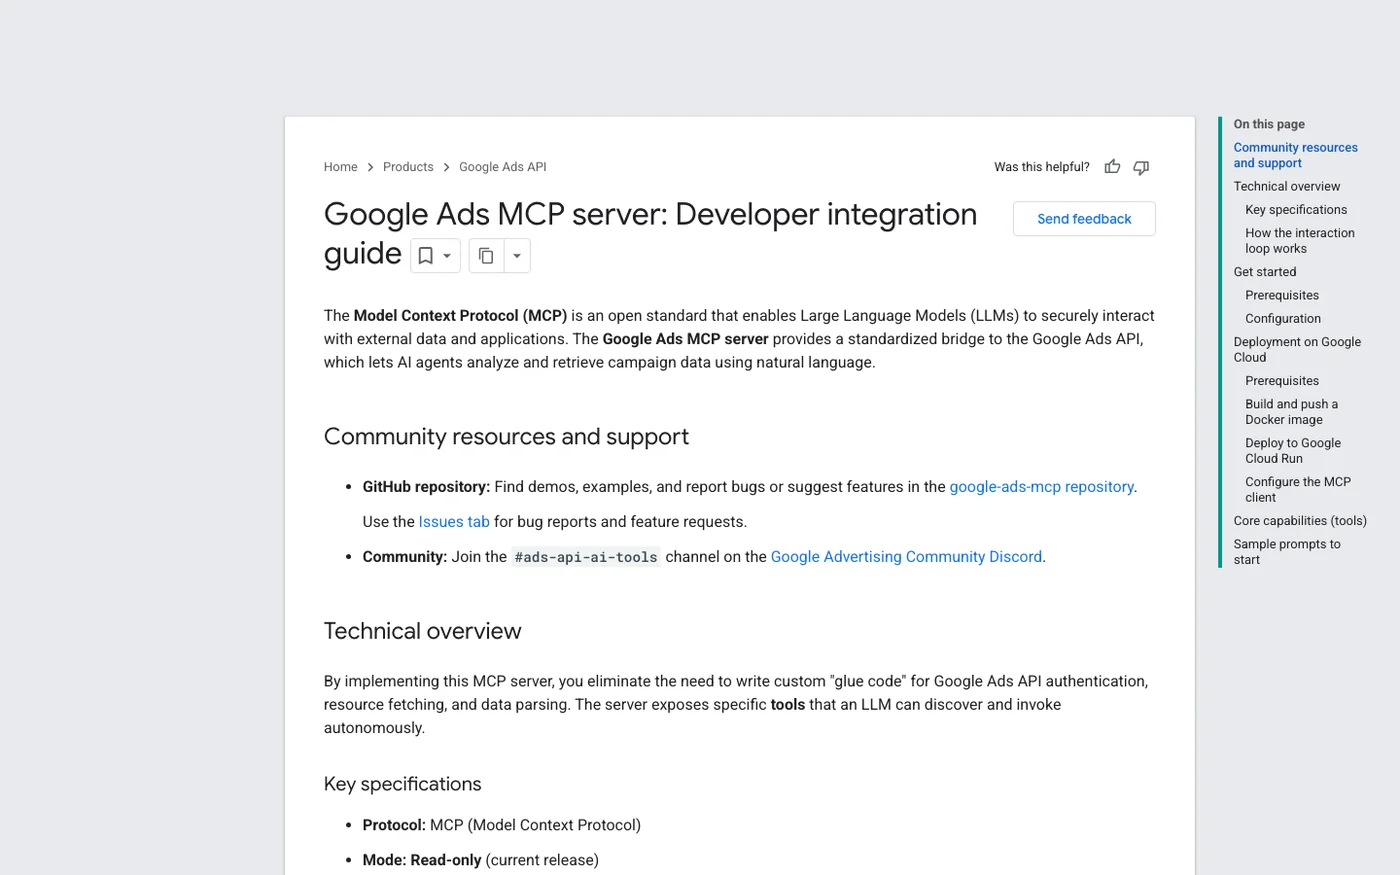Screen dimensions: 1400x875
Task: Jump to Sample prompts to start
Action: (x=1287, y=552)
